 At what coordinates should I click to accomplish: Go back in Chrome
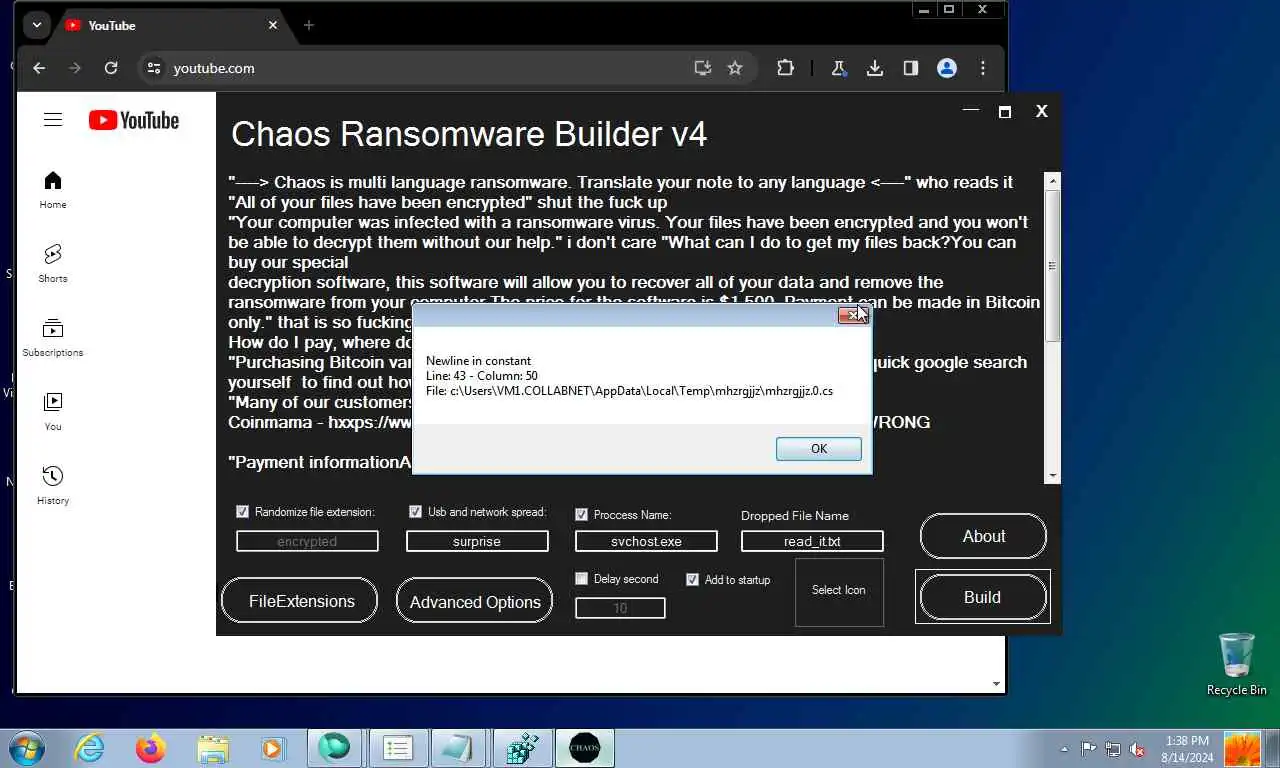[x=39, y=68]
